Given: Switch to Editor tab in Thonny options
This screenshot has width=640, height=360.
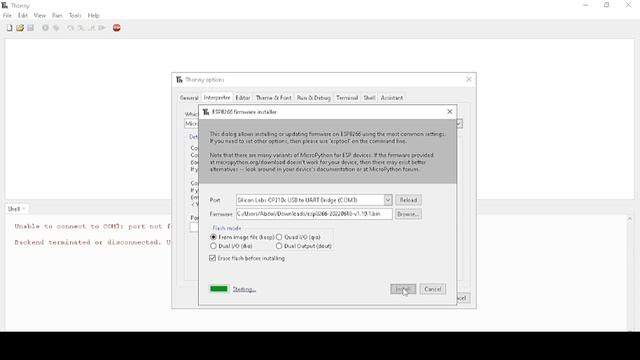Looking at the screenshot, I should click(x=243, y=98).
